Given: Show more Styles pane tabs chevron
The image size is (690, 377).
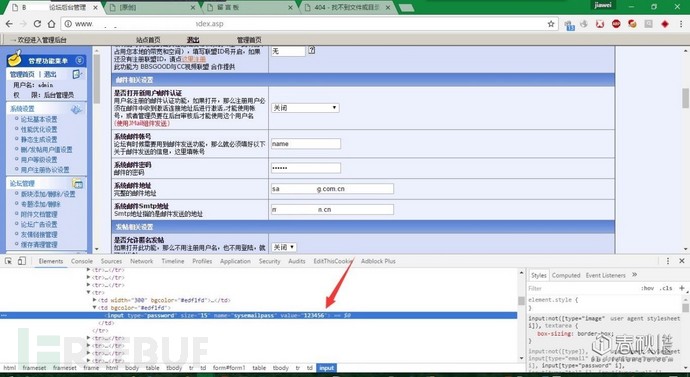Looking at the screenshot, I should pos(635,275).
